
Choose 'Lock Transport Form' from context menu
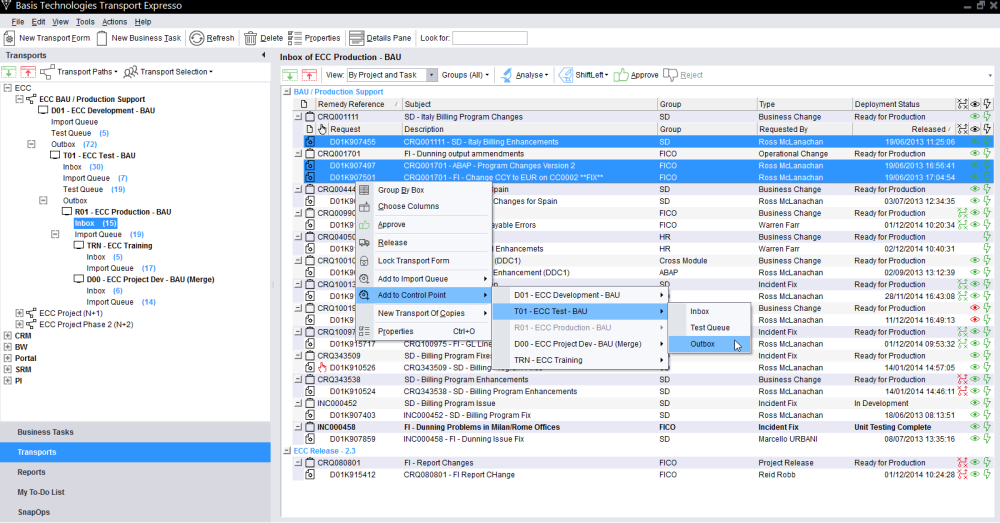(412, 260)
